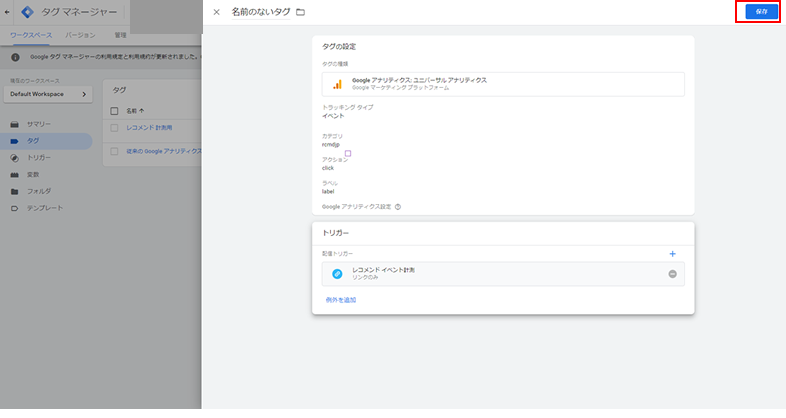The height and width of the screenshot is (418, 786).
Task: Click the トリガー target icon in sidebar
Action: pyautogui.click(x=15, y=158)
